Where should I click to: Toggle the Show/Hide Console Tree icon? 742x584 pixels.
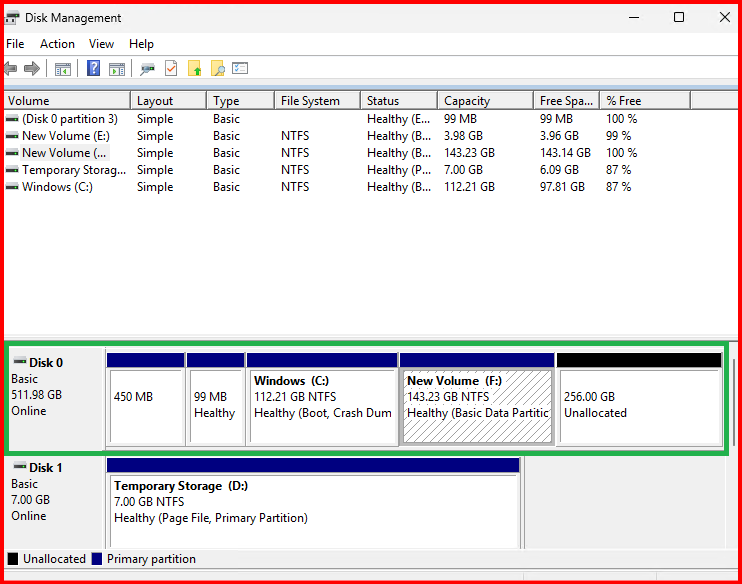(63, 69)
